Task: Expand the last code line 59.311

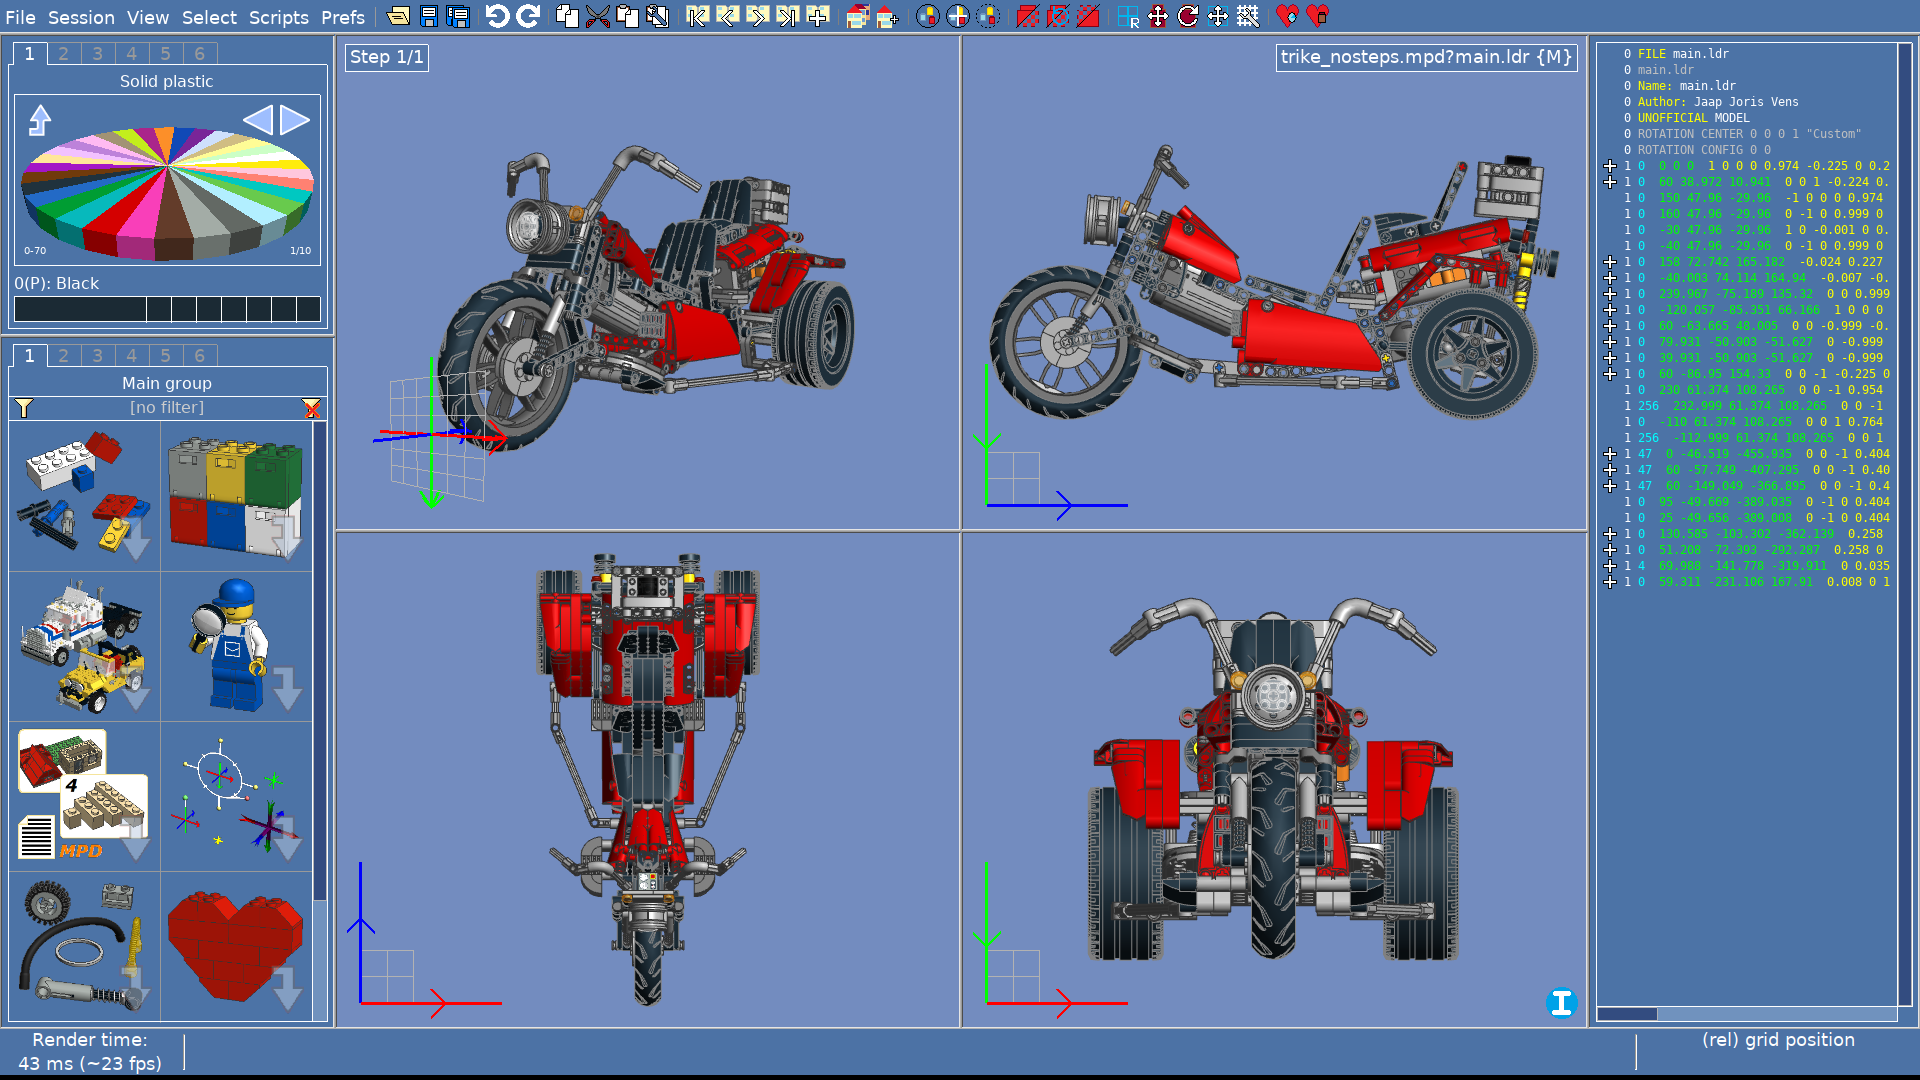Action: 1610,582
